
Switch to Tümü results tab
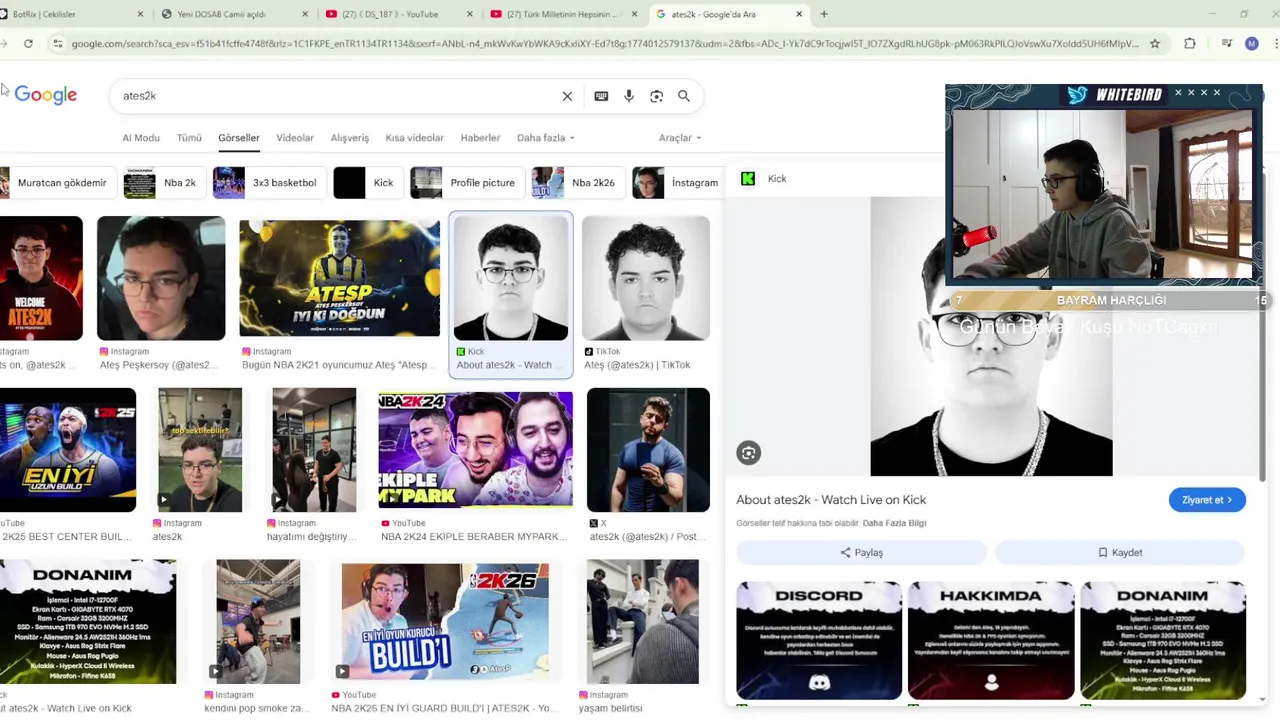(x=189, y=138)
